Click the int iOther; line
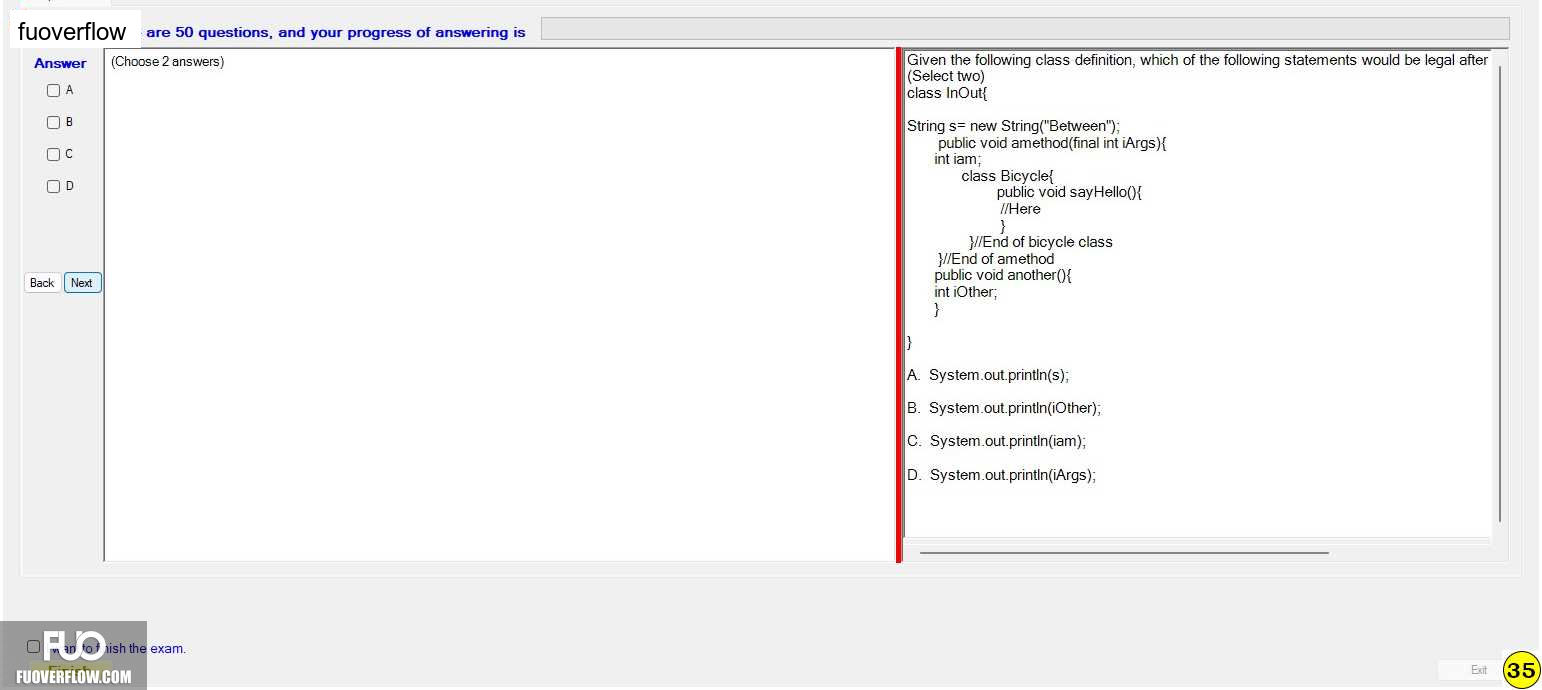 966,292
